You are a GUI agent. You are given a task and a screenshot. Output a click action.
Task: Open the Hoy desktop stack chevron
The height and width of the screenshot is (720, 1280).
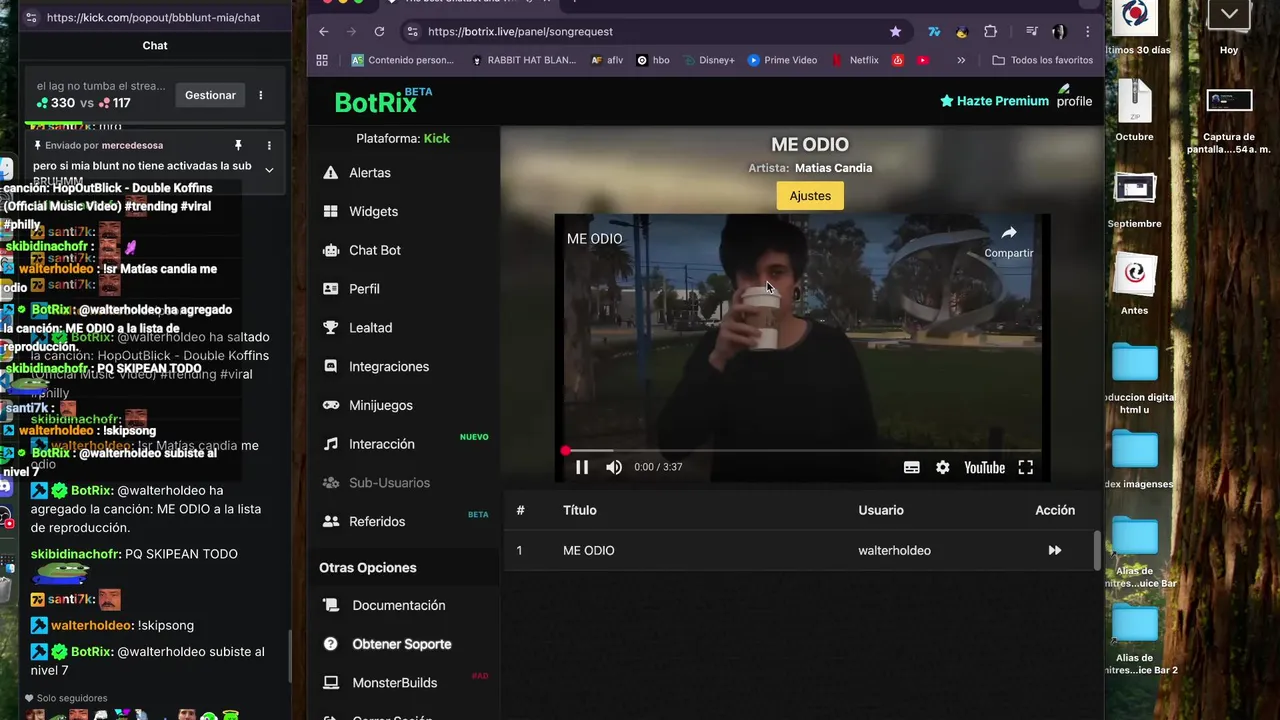(x=1229, y=14)
